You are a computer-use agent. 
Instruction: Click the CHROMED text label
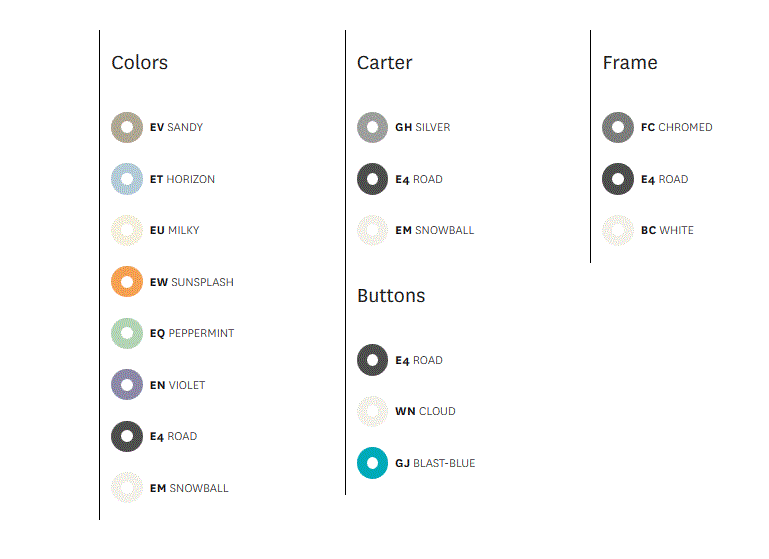pyautogui.click(x=685, y=127)
